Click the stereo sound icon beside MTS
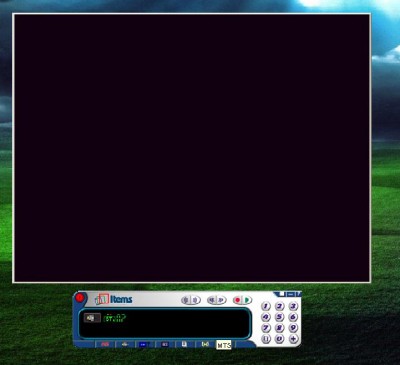The image size is (400, 365). pyautogui.click(x=205, y=344)
